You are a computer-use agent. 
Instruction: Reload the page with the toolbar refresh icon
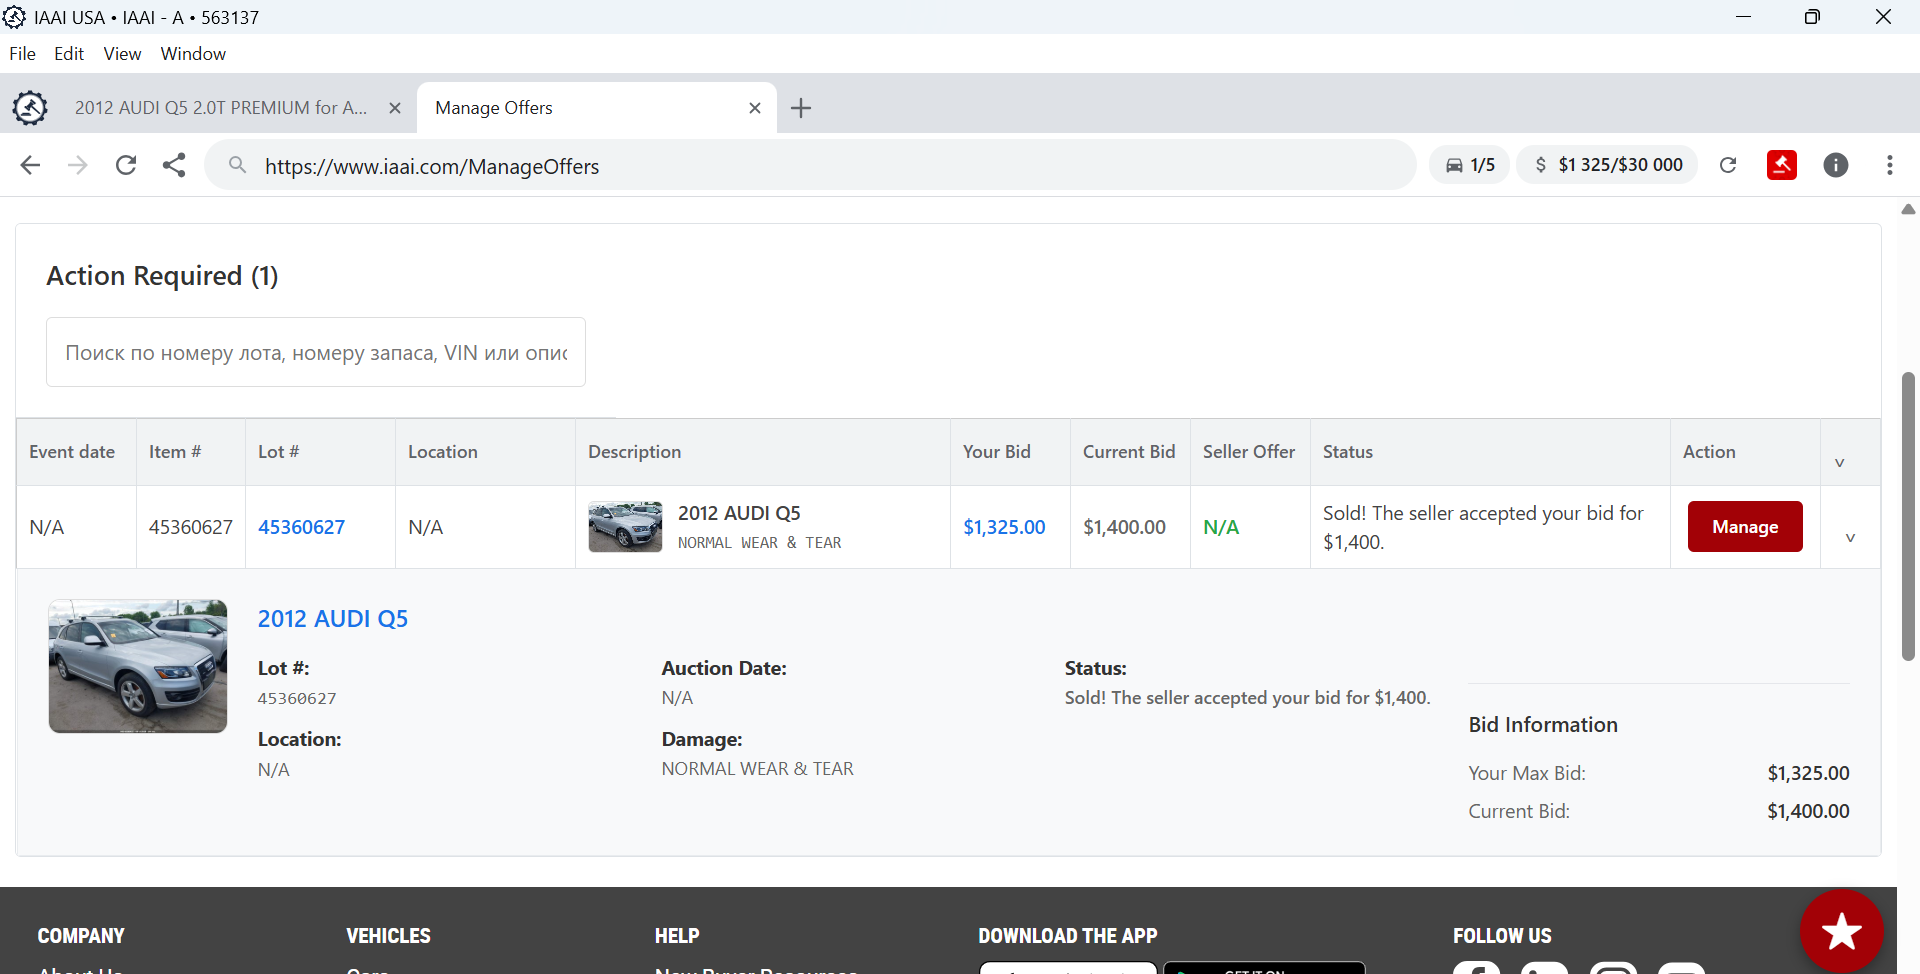[126, 165]
